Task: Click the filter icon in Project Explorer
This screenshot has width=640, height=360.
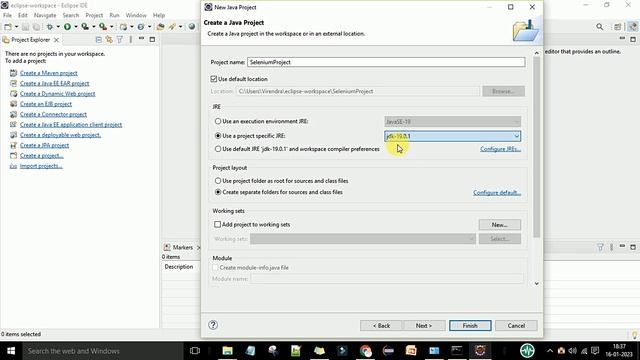Action: [x=120, y=40]
